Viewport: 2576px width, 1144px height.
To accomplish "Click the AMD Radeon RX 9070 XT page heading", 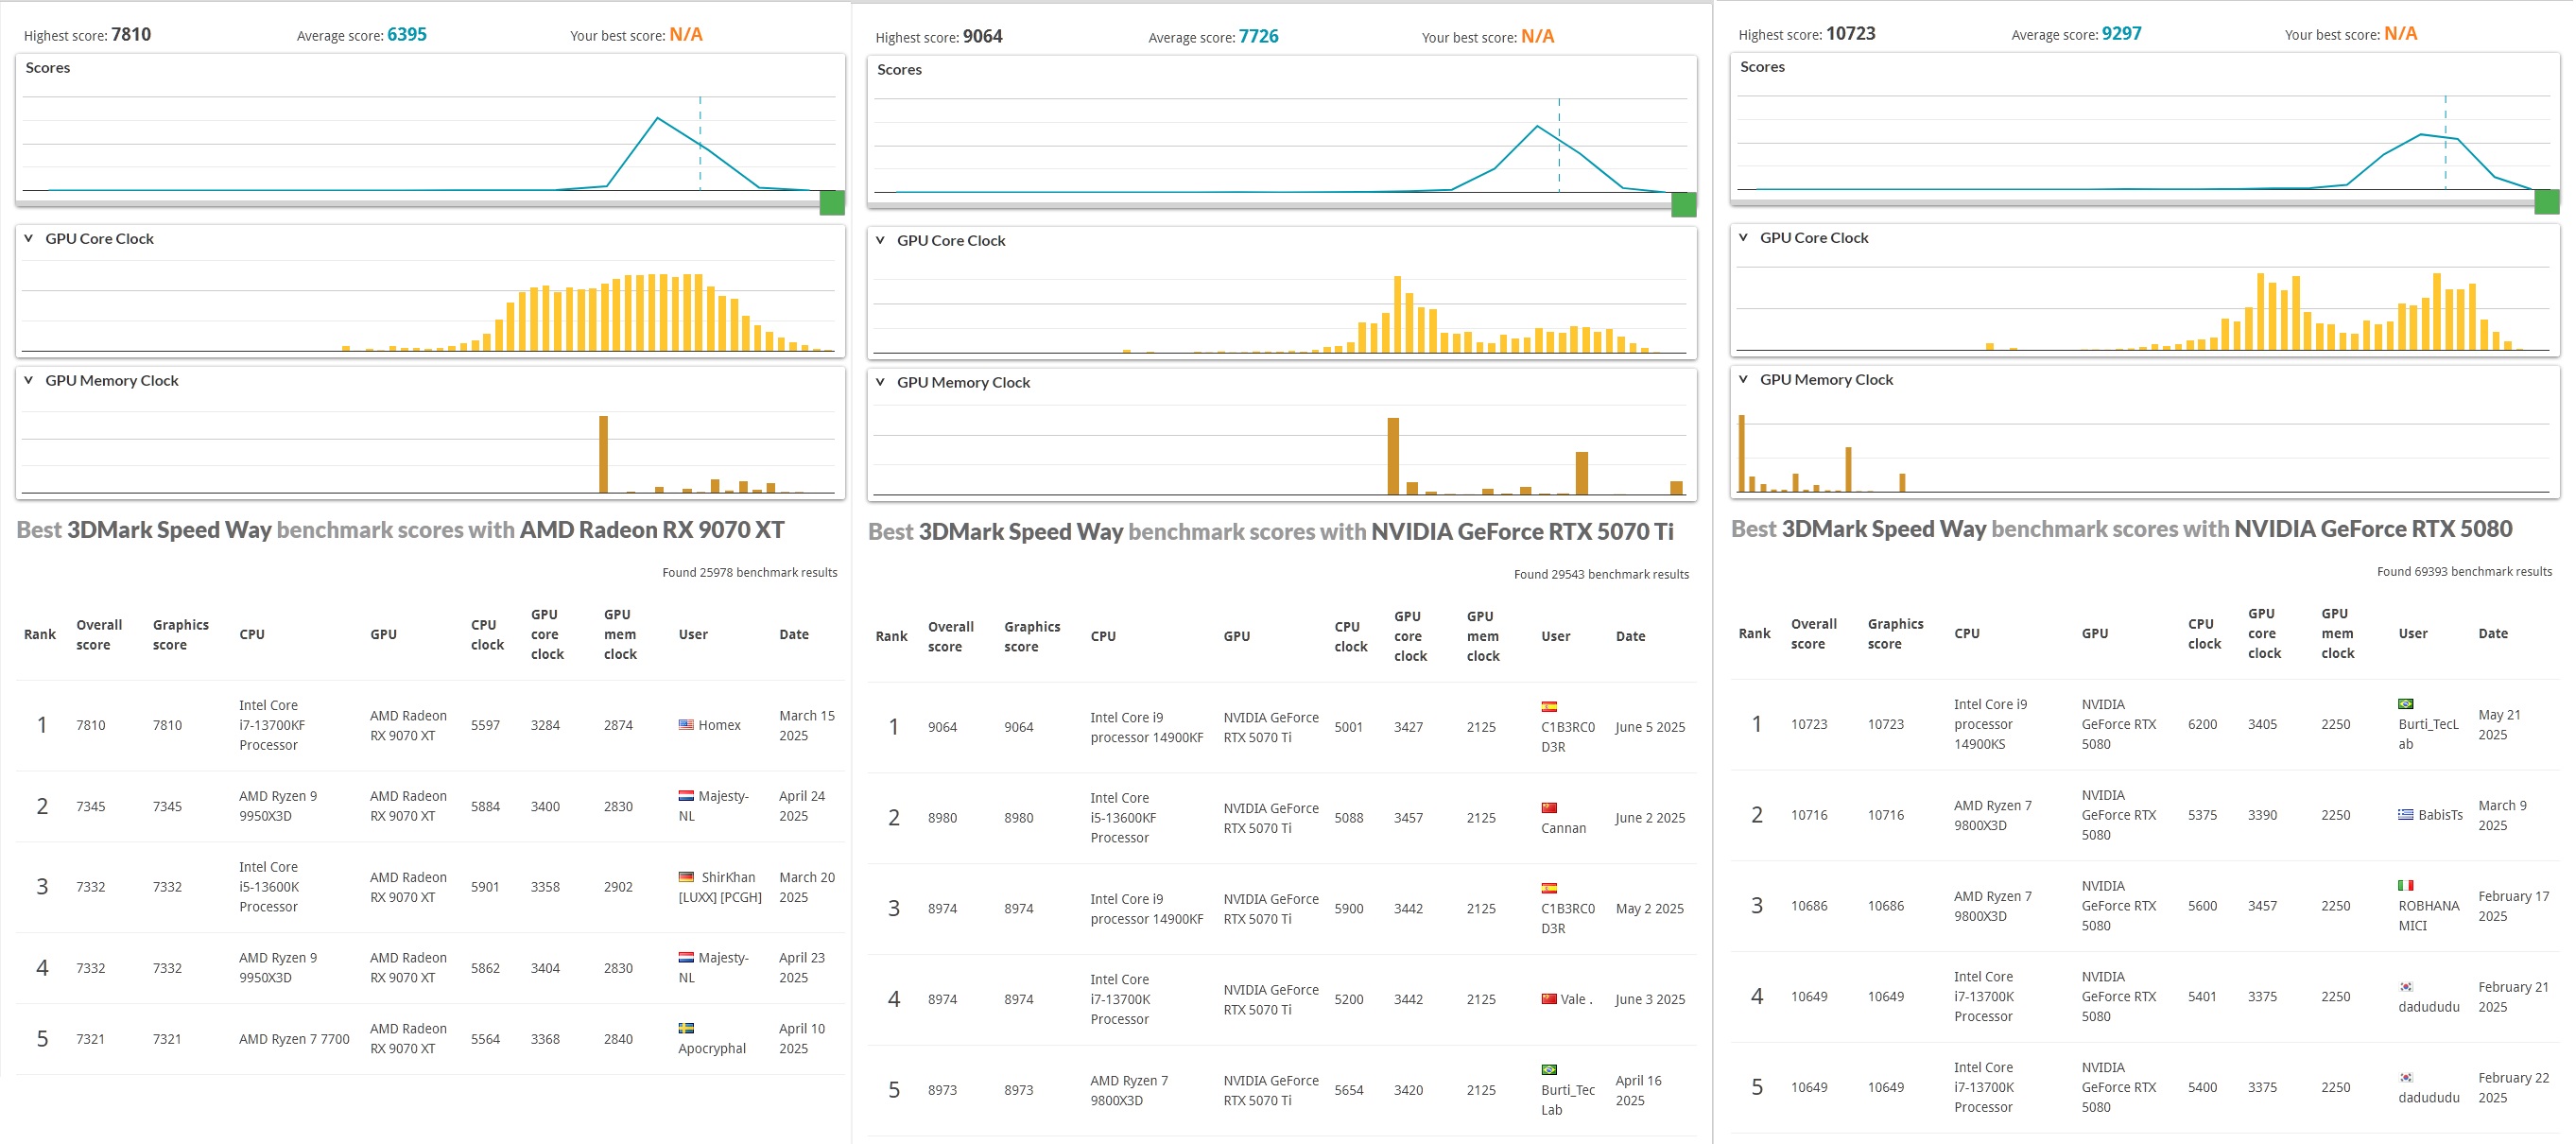I will click(400, 530).
